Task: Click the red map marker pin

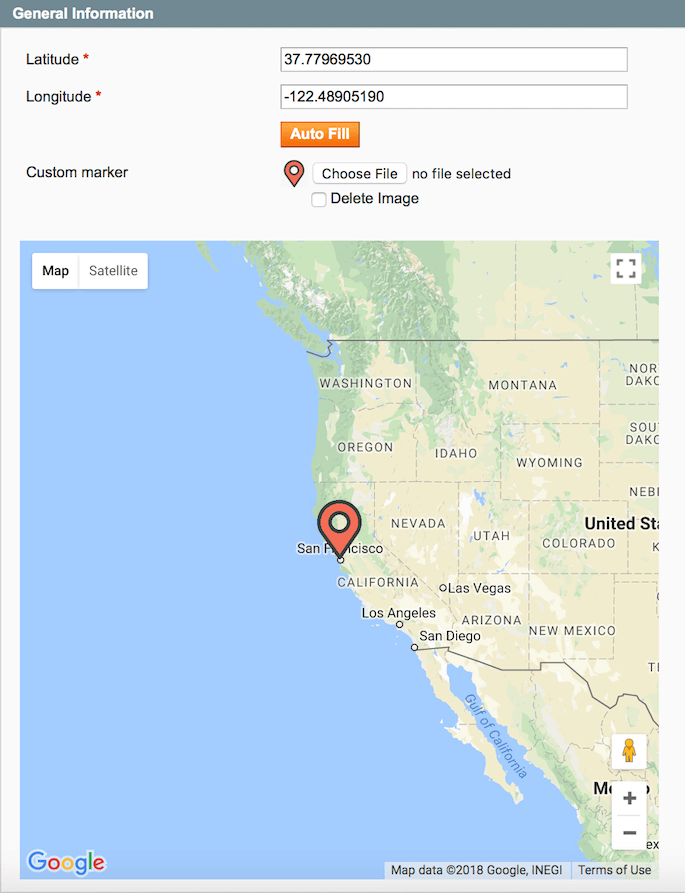Action: [x=340, y=526]
